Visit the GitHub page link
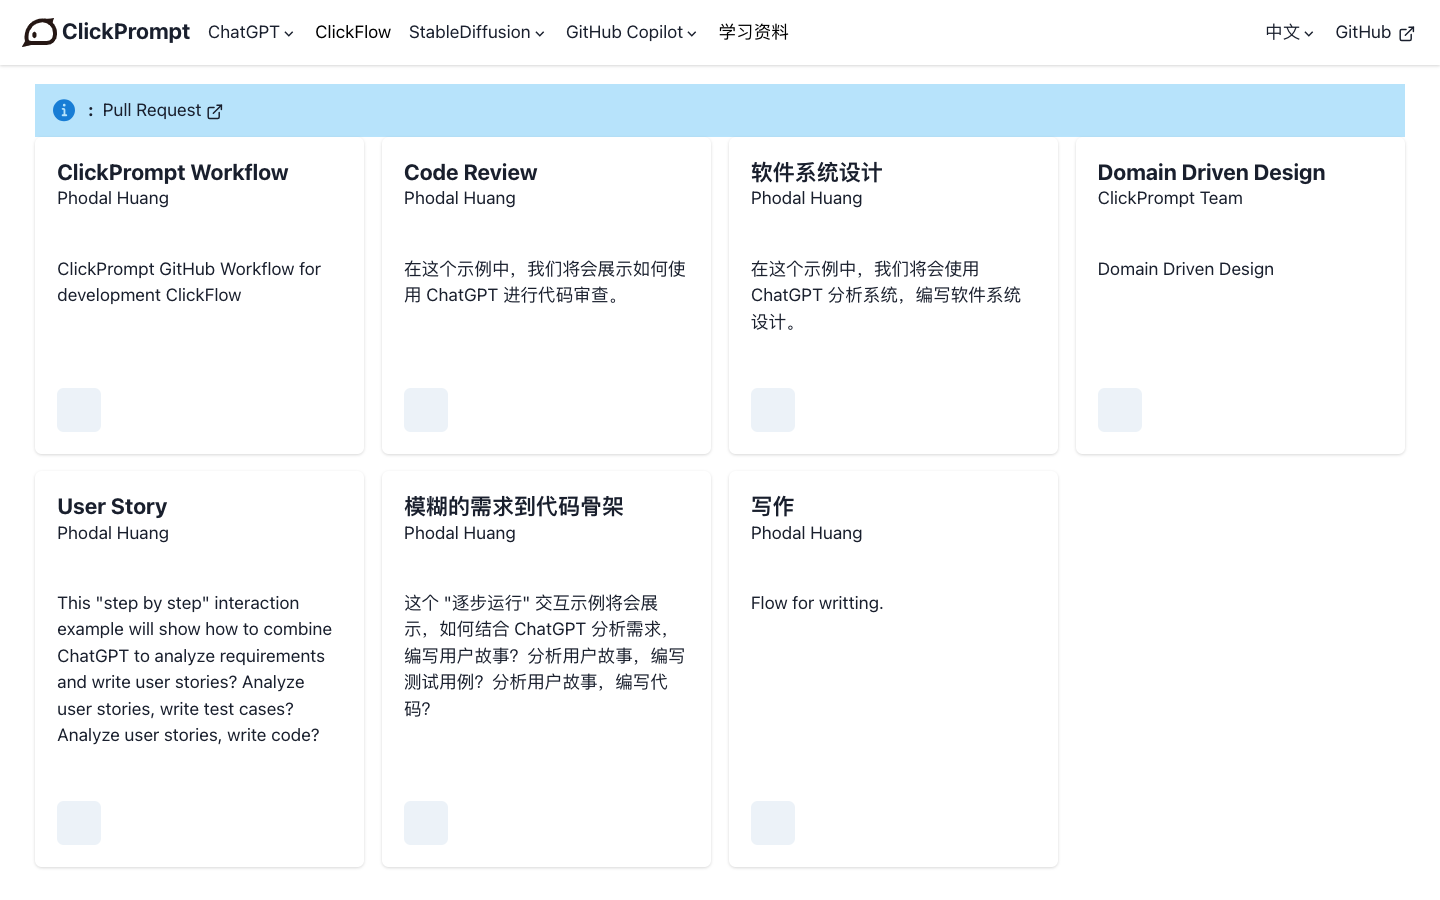 tap(1362, 32)
